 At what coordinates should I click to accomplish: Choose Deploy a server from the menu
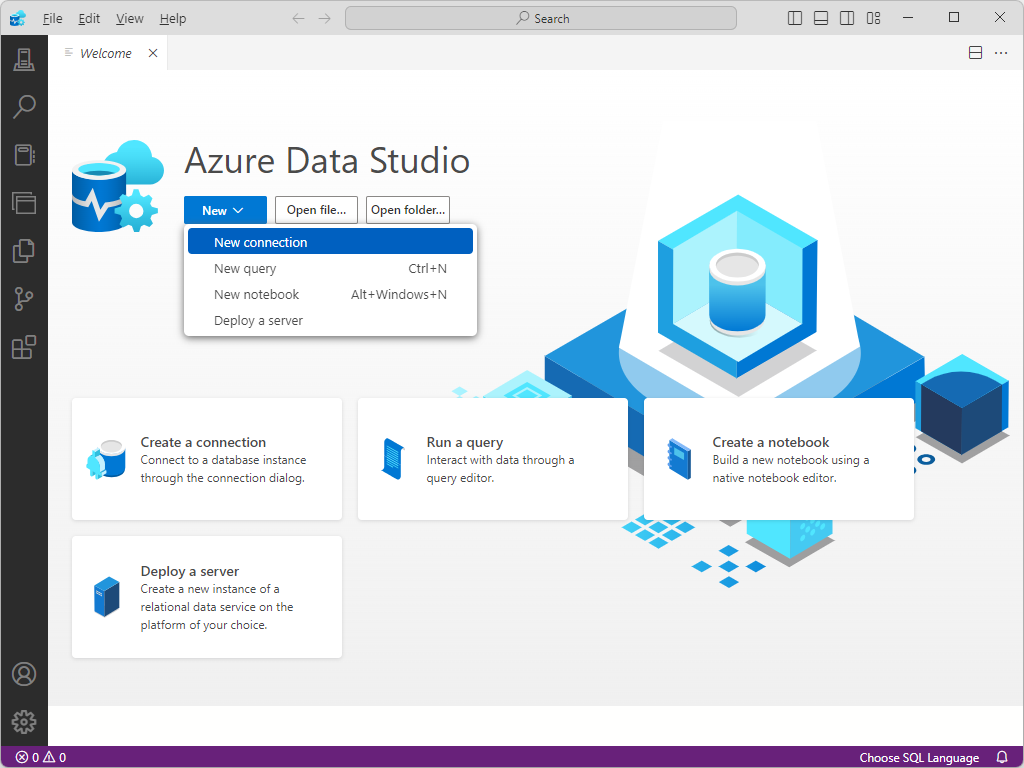330,321
